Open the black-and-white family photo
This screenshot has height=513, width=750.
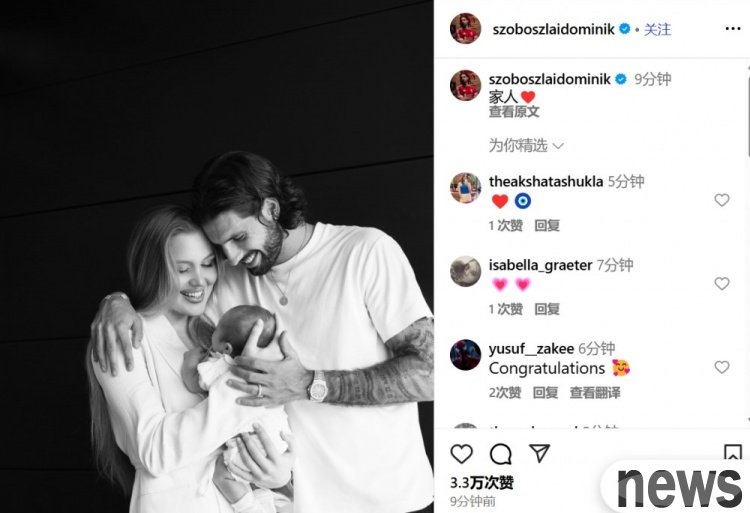click(217, 257)
